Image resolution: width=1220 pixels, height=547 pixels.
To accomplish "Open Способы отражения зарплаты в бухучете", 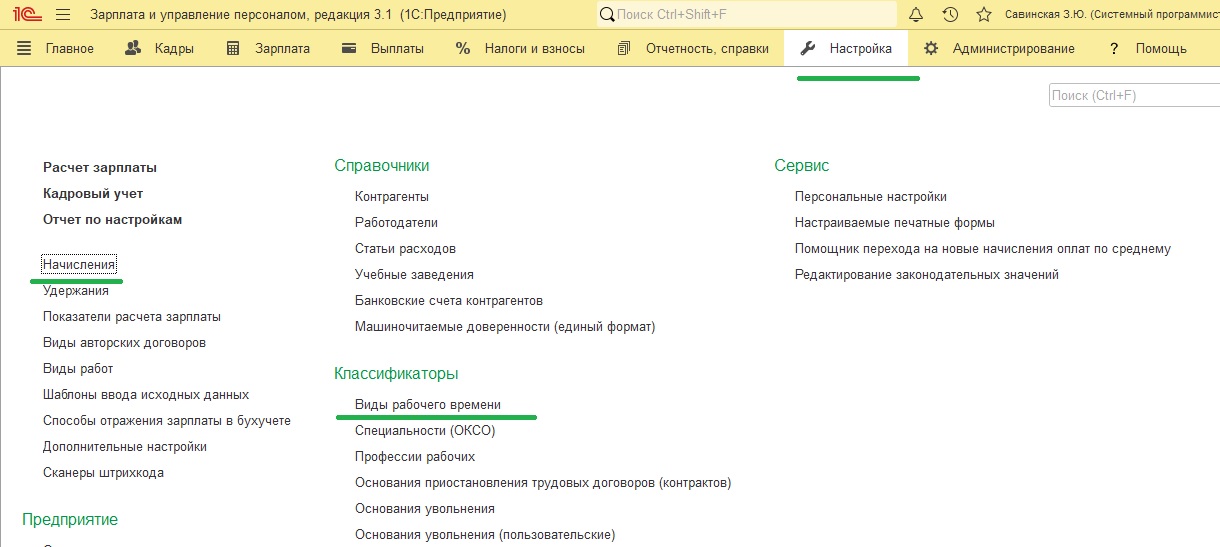I will (167, 421).
